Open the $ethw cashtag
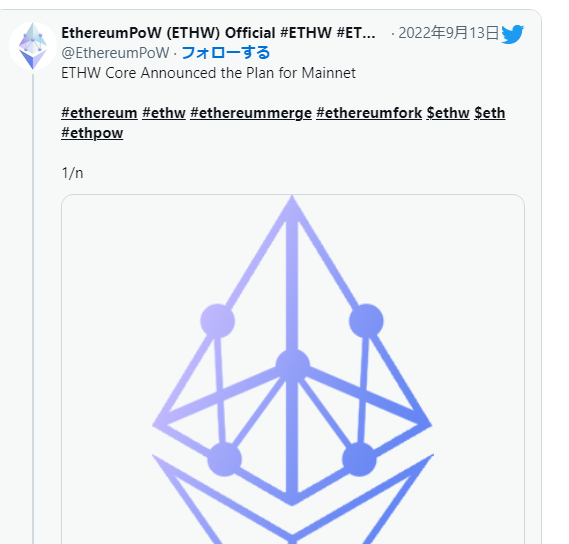Screen dimensions: 569x544 [448, 113]
